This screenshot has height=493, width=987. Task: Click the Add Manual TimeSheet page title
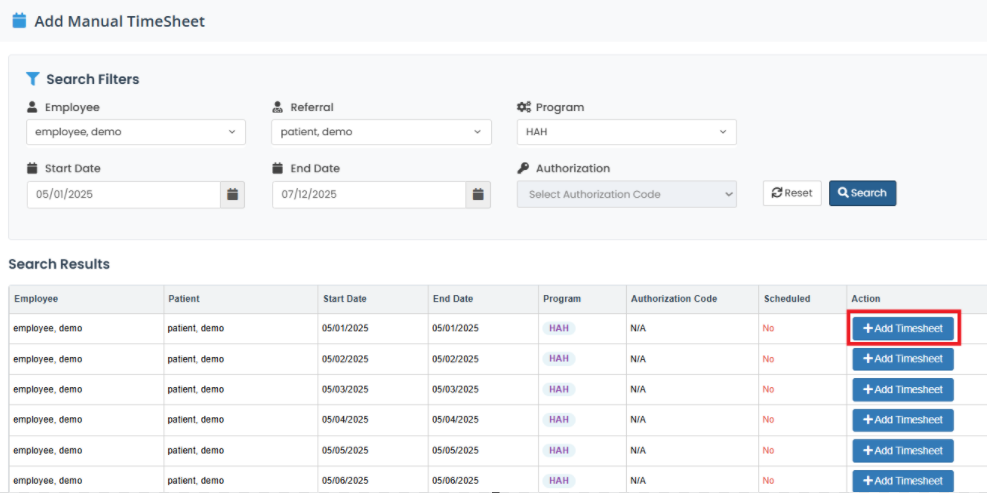pos(120,21)
